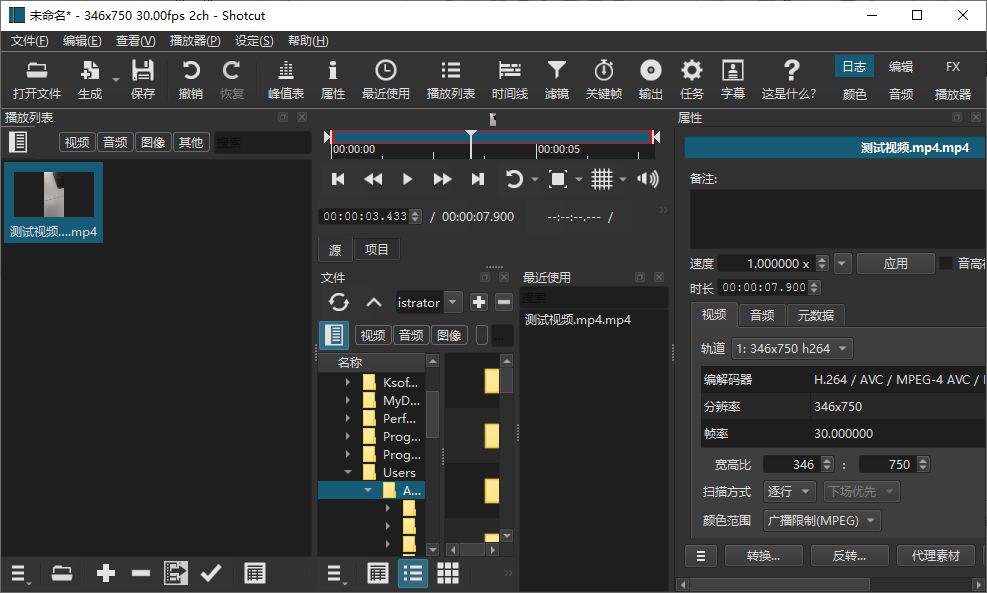The height and width of the screenshot is (593, 987).
Task: Click the 转换... button
Action: coord(764,556)
